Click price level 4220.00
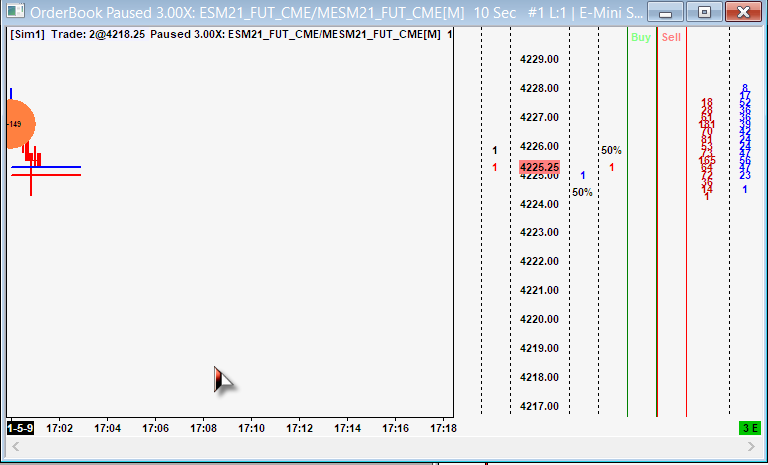This screenshot has width=768, height=465. point(539,319)
